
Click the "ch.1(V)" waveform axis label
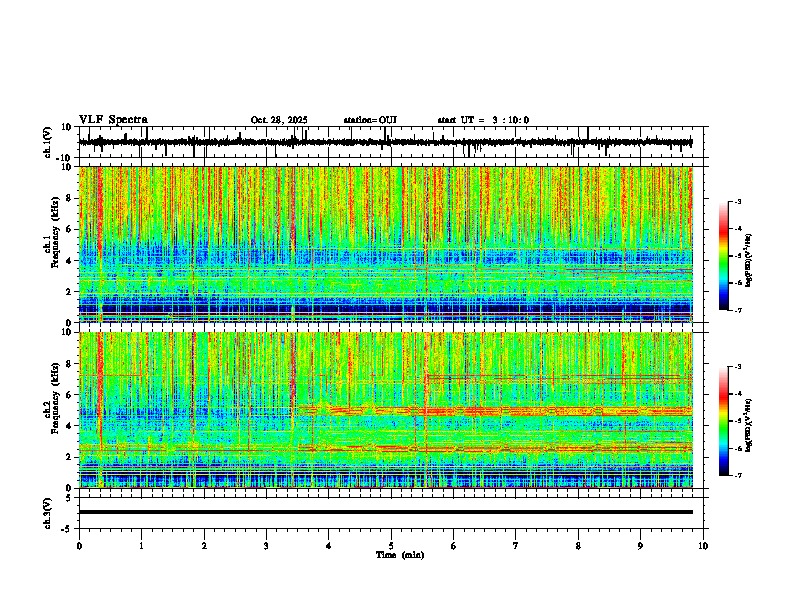tap(48, 142)
